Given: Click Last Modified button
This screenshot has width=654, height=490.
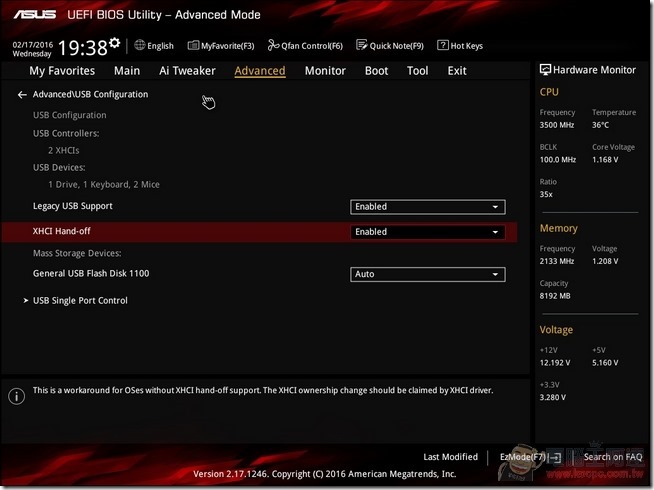Looking at the screenshot, I should [x=450, y=457].
